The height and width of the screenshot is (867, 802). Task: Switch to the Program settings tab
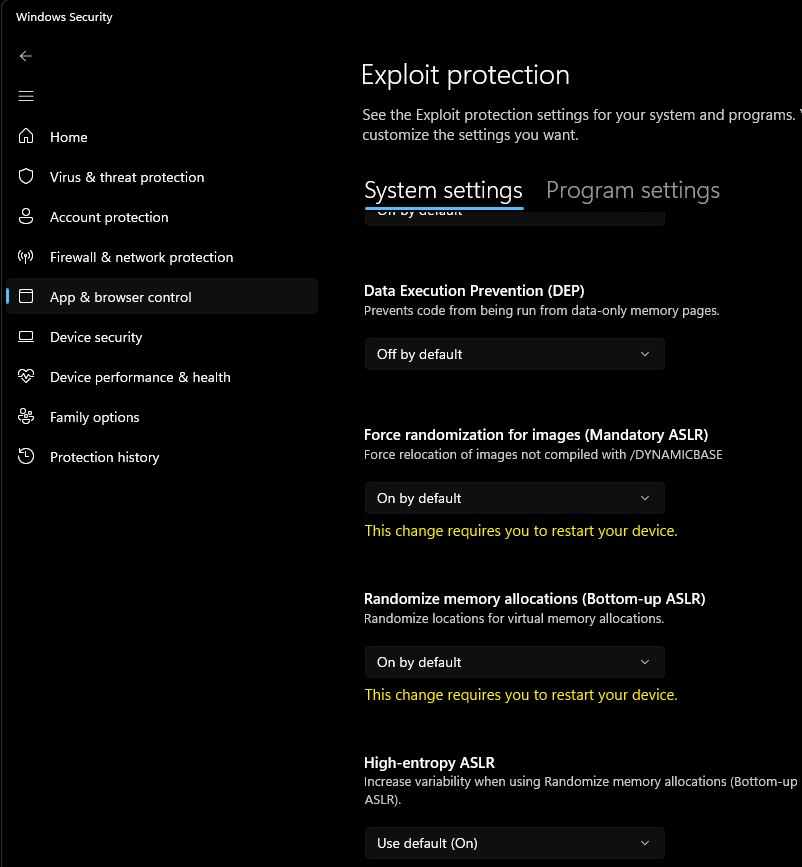coord(632,190)
